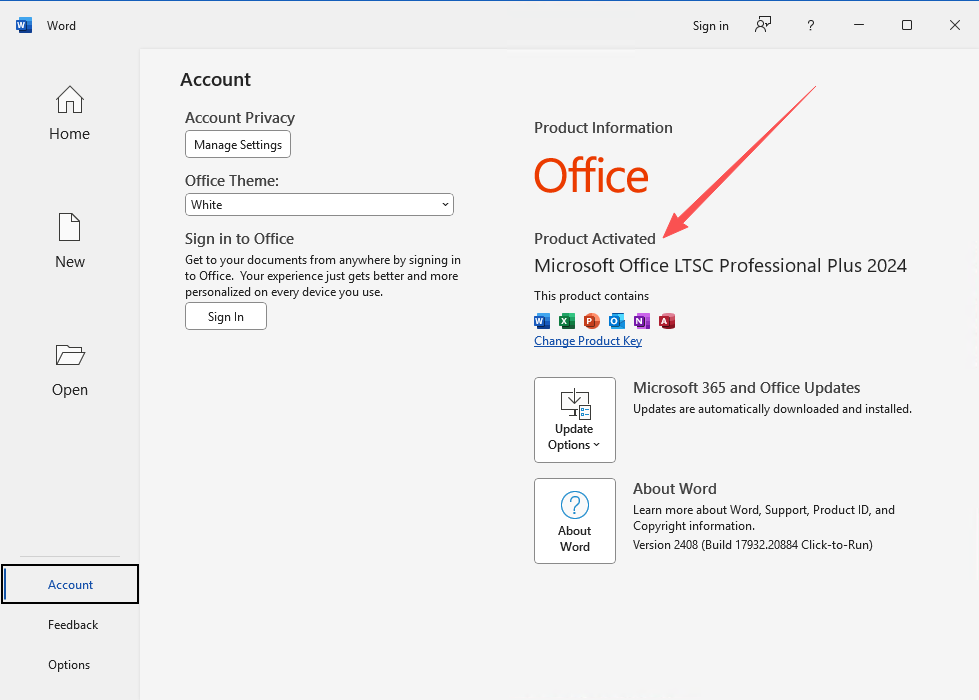Click the Version 2408 build number text
Screen dimensions: 979x700
point(752,545)
